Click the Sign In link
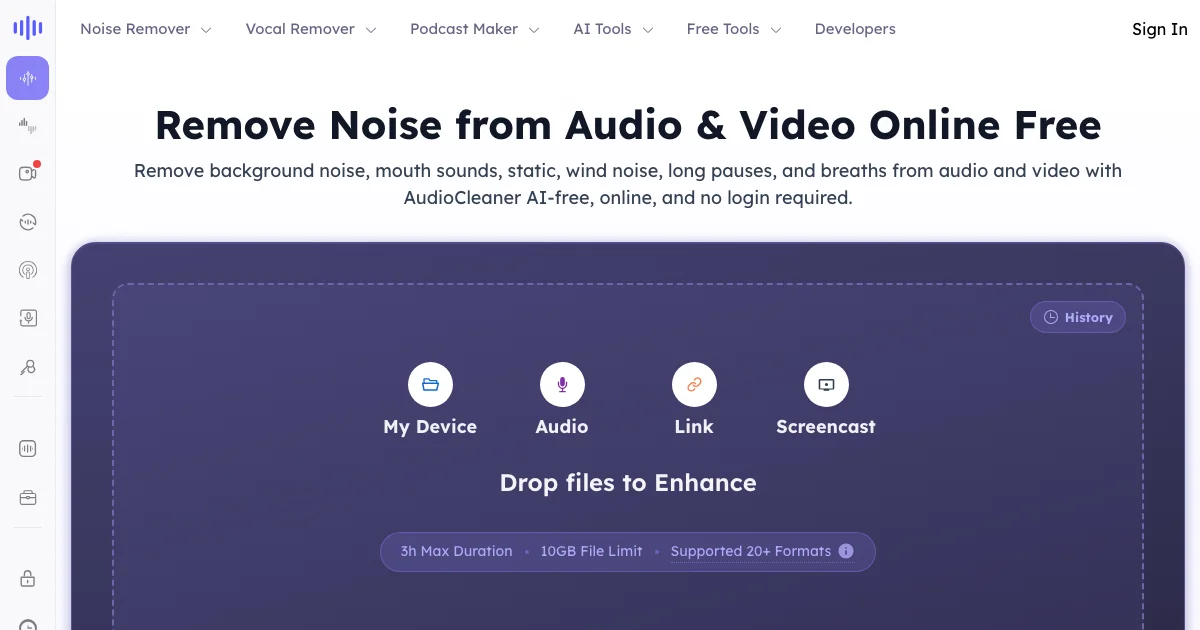The height and width of the screenshot is (630, 1200). click(1160, 29)
